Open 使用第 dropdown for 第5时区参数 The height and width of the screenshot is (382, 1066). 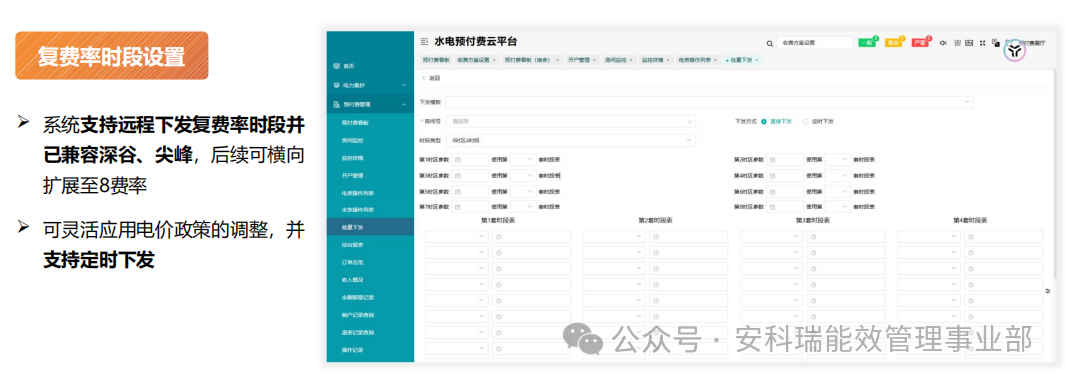[523, 191]
